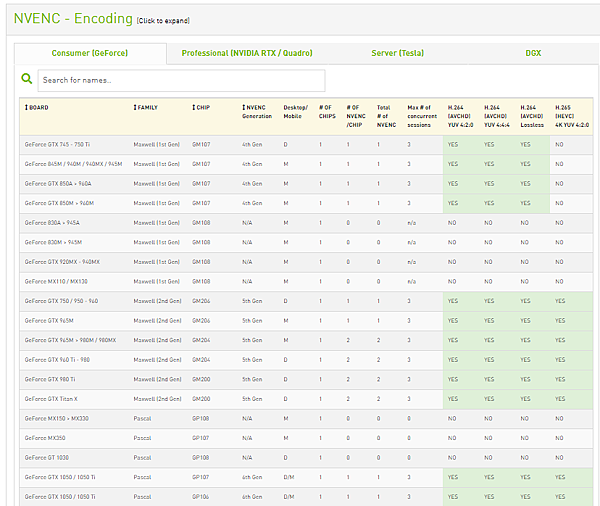Screen dimensions: 600x506
Task: Click the '[Click to expand]' text
Action: [x=163, y=21]
